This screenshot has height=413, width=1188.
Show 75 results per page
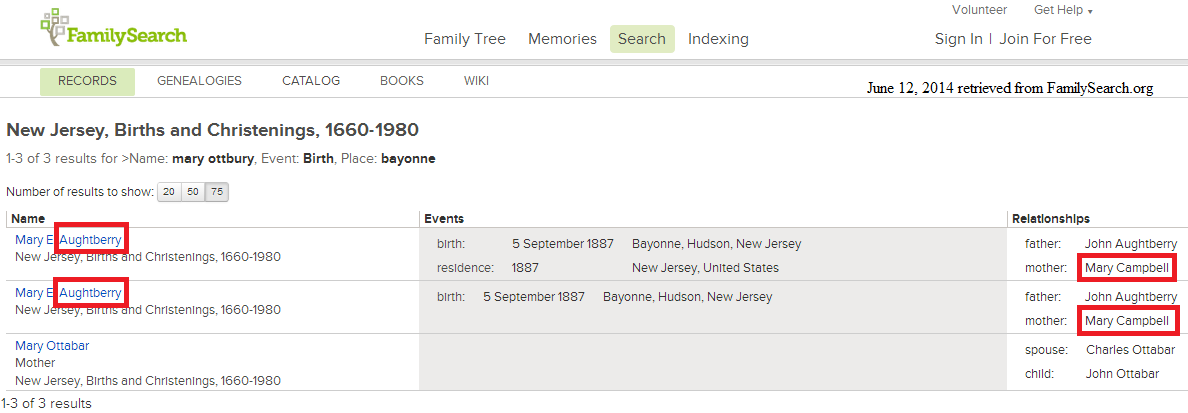coord(217,192)
